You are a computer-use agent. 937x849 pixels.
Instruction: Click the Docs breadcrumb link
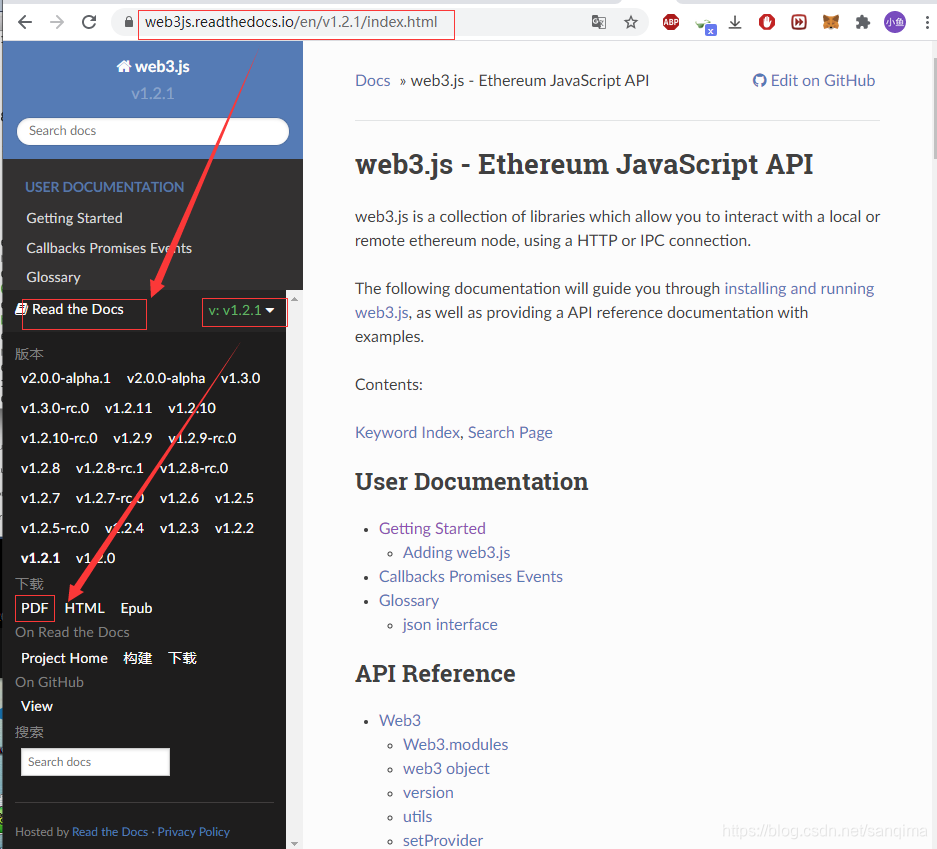(373, 81)
